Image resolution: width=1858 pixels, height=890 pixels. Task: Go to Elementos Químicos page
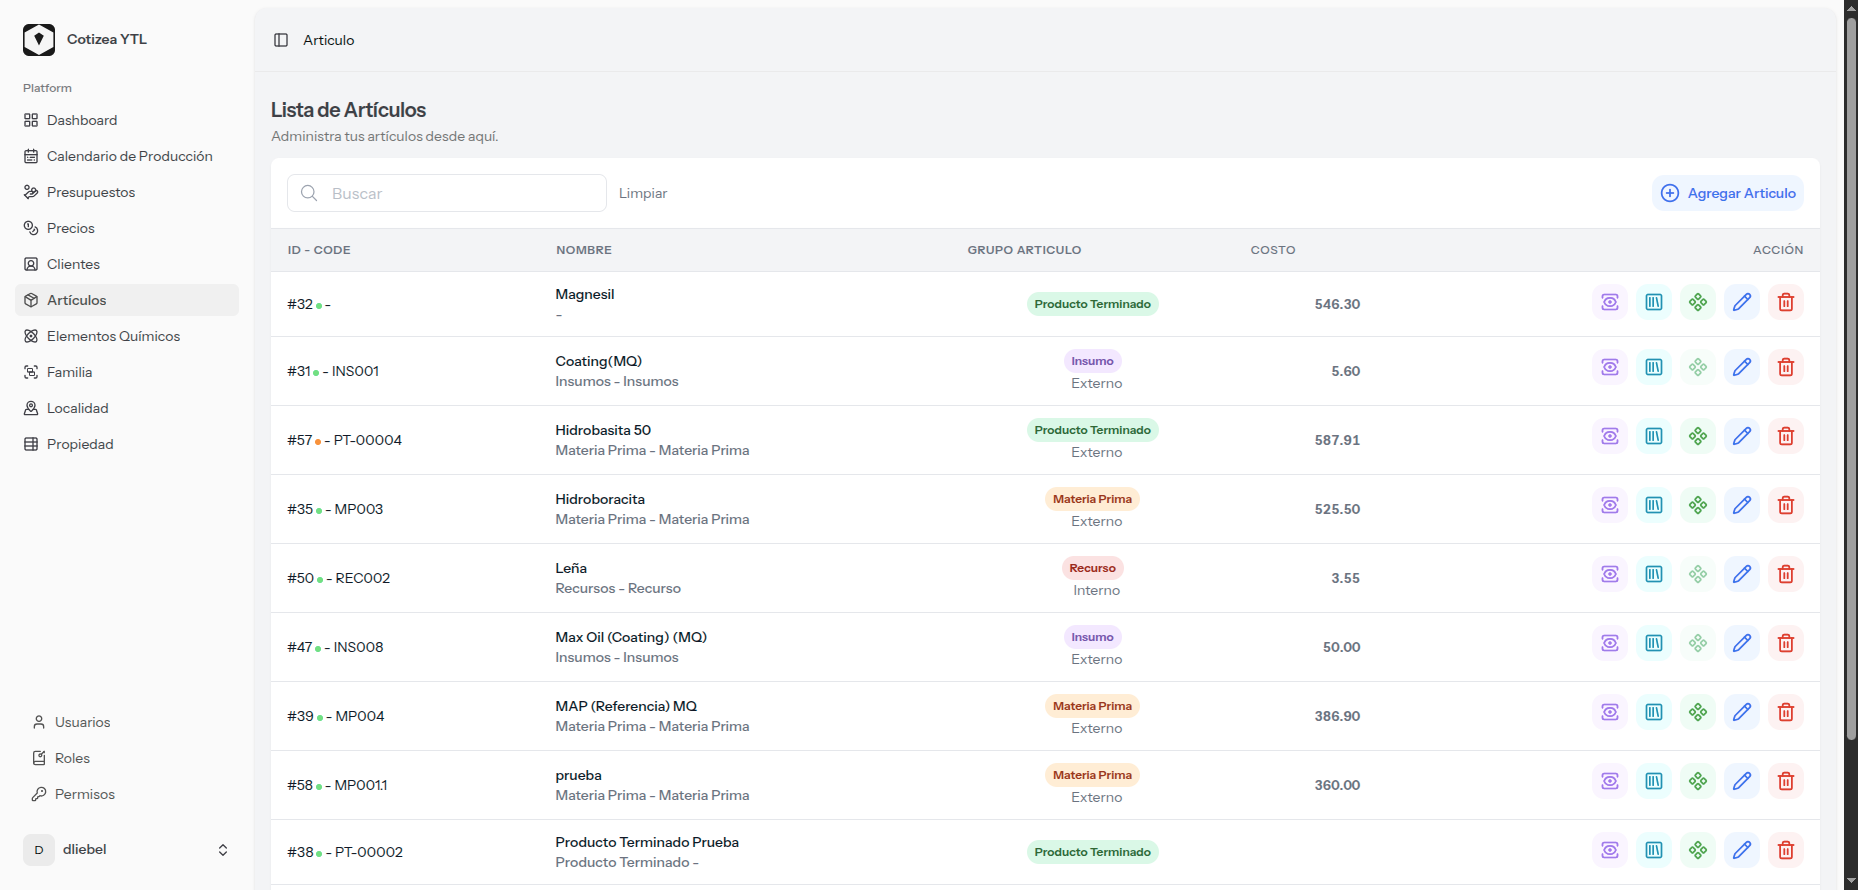click(113, 336)
